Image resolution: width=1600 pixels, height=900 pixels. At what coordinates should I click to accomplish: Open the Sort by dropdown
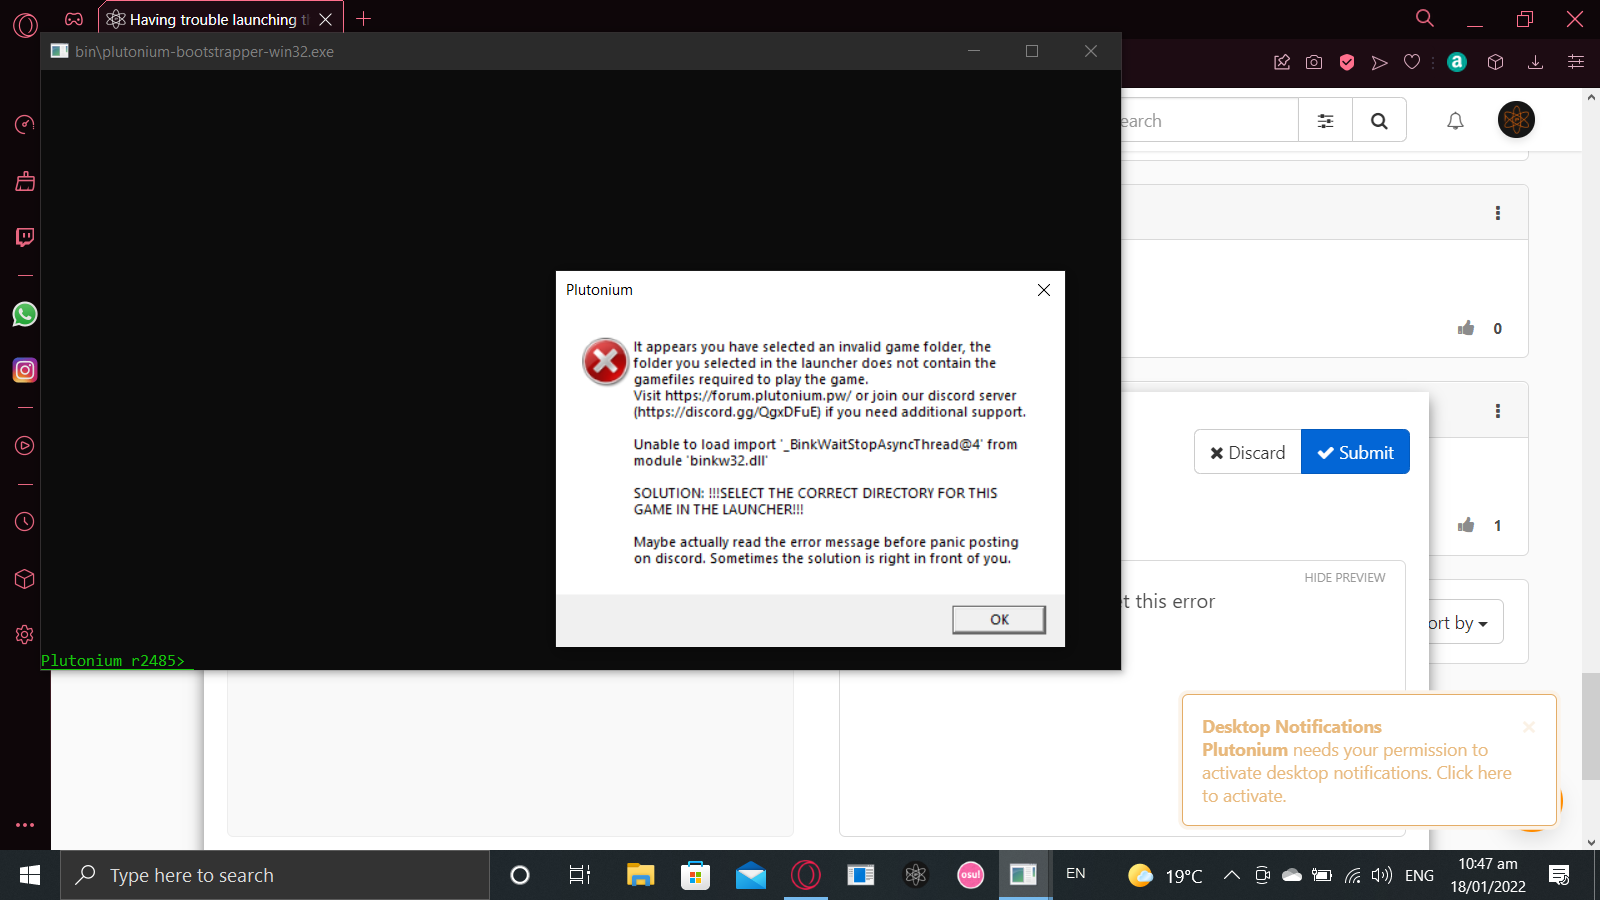tap(1464, 623)
